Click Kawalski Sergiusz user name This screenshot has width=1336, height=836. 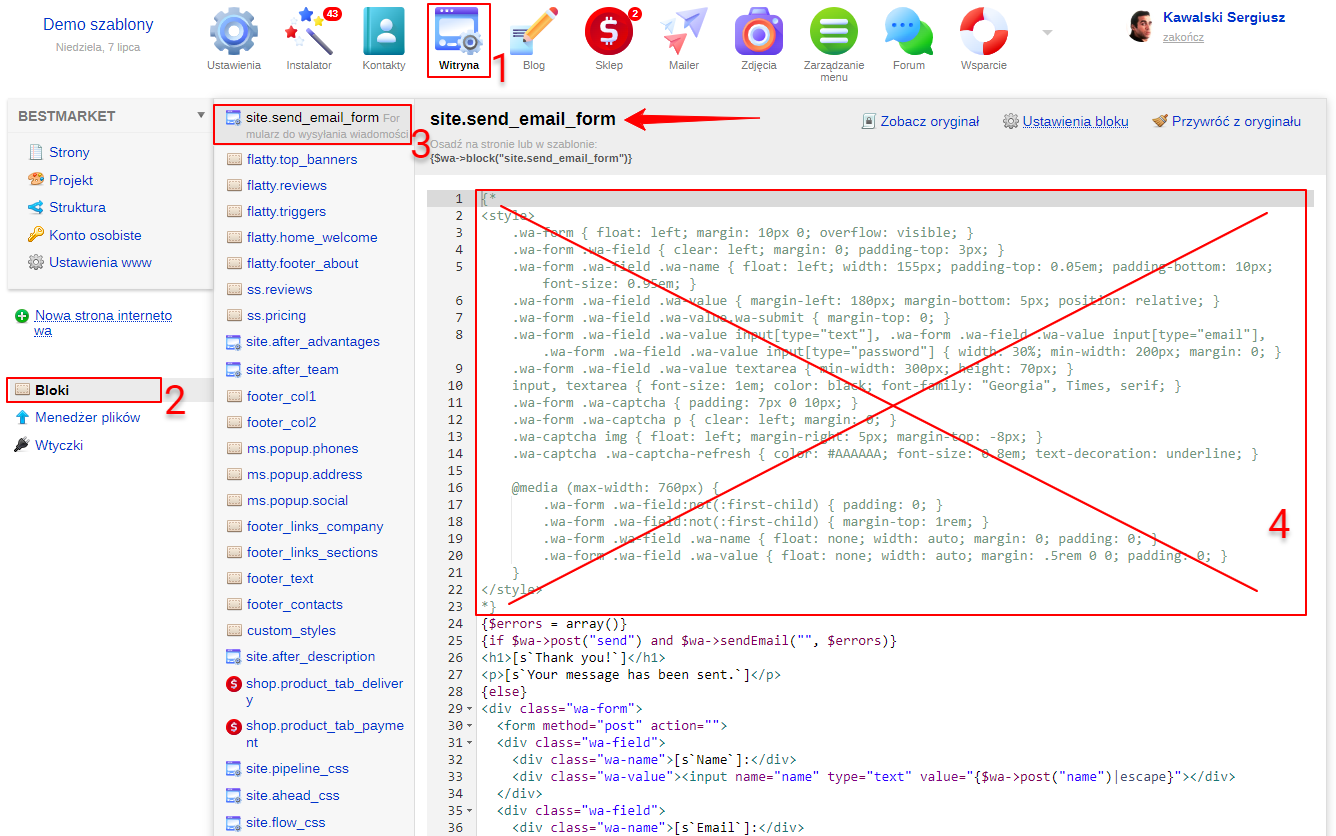click(1224, 17)
